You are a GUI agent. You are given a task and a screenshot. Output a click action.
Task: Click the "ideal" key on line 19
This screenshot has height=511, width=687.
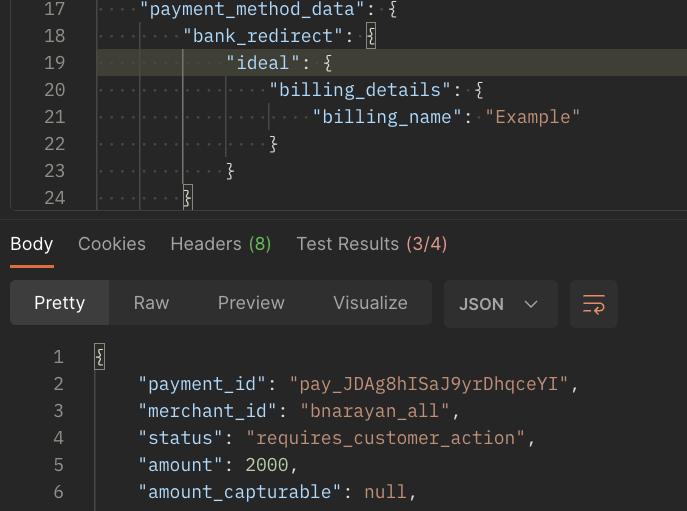pos(263,63)
